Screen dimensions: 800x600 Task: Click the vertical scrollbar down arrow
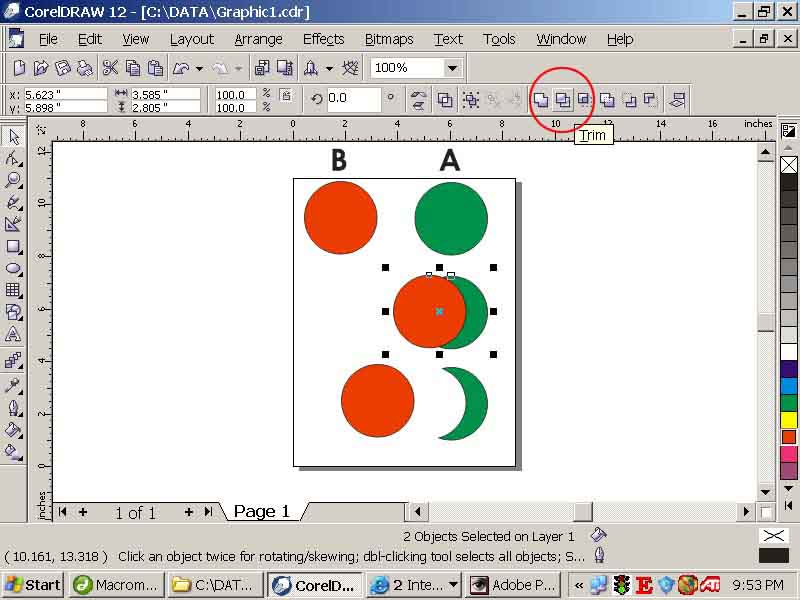click(x=765, y=492)
